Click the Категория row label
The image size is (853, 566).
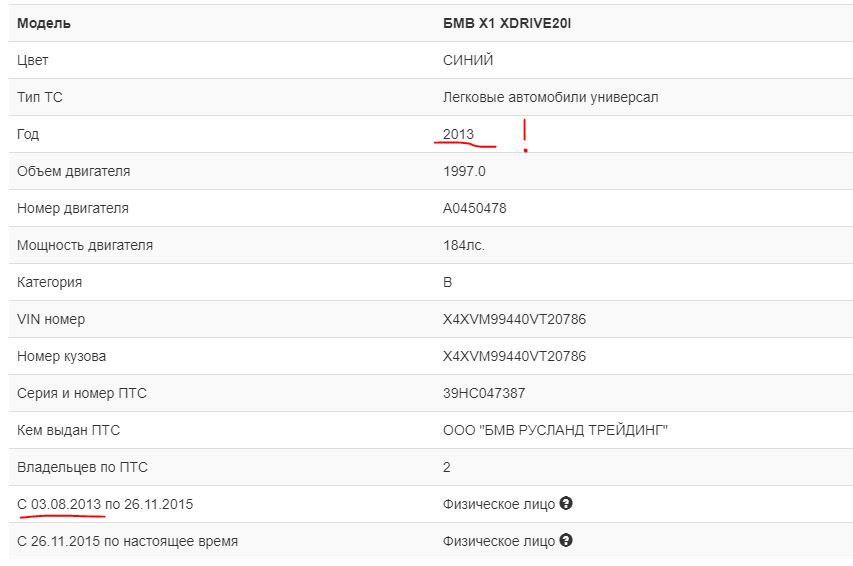[49, 282]
